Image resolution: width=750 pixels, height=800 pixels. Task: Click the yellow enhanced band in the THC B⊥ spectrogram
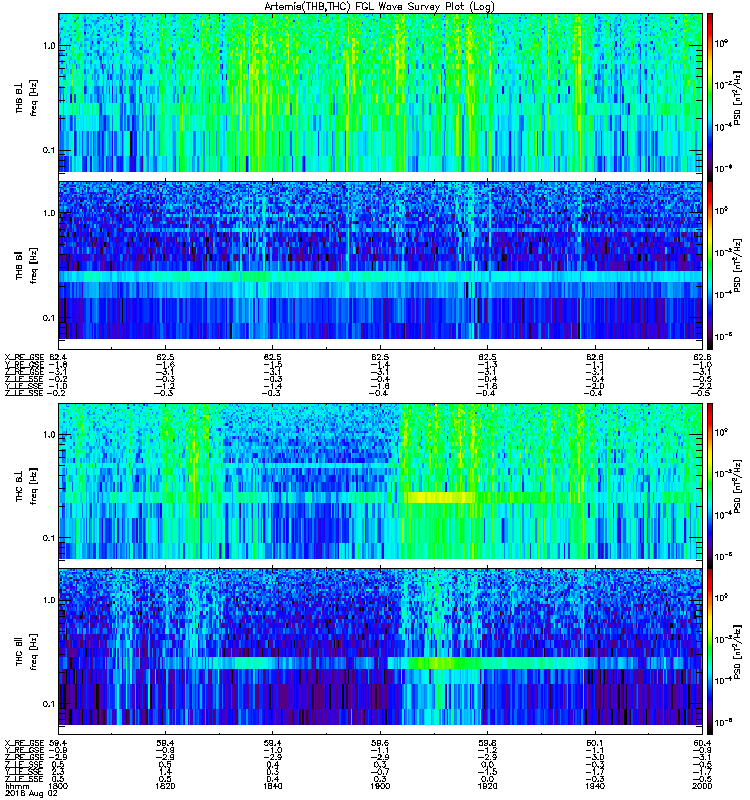click(441, 497)
